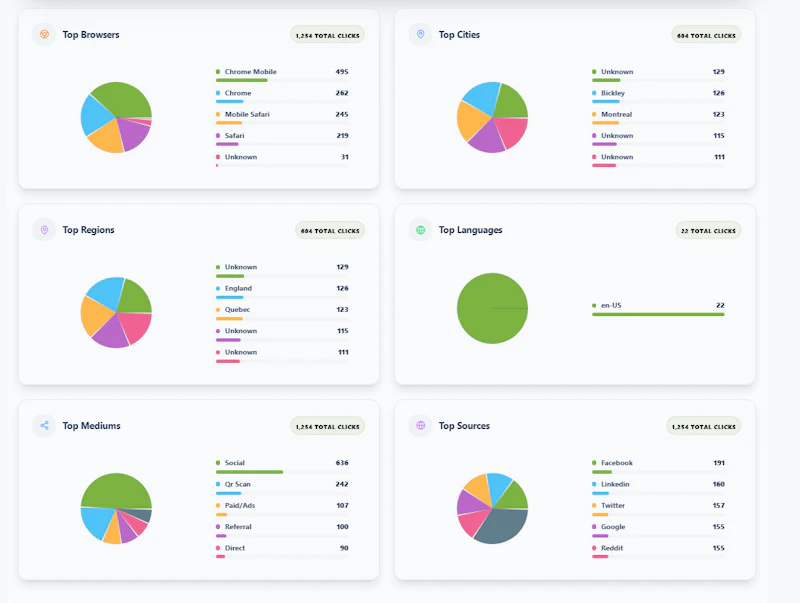The height and width of the screenshot is (603, 800).
Task: Click the 191 count for Facebook
Action: pyautogui.click(x=719, y=463)
